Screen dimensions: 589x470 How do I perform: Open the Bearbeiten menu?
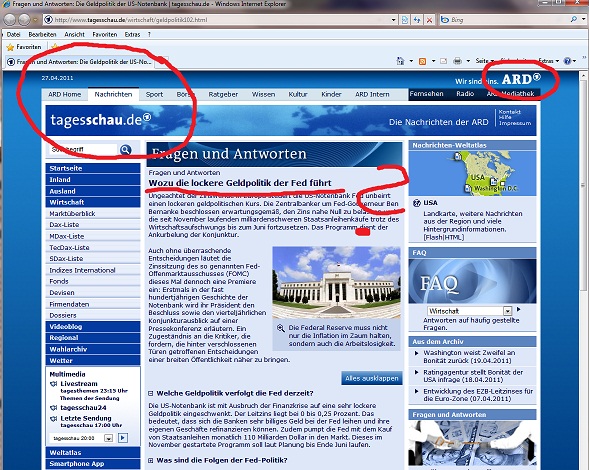[x=42, y=35]
